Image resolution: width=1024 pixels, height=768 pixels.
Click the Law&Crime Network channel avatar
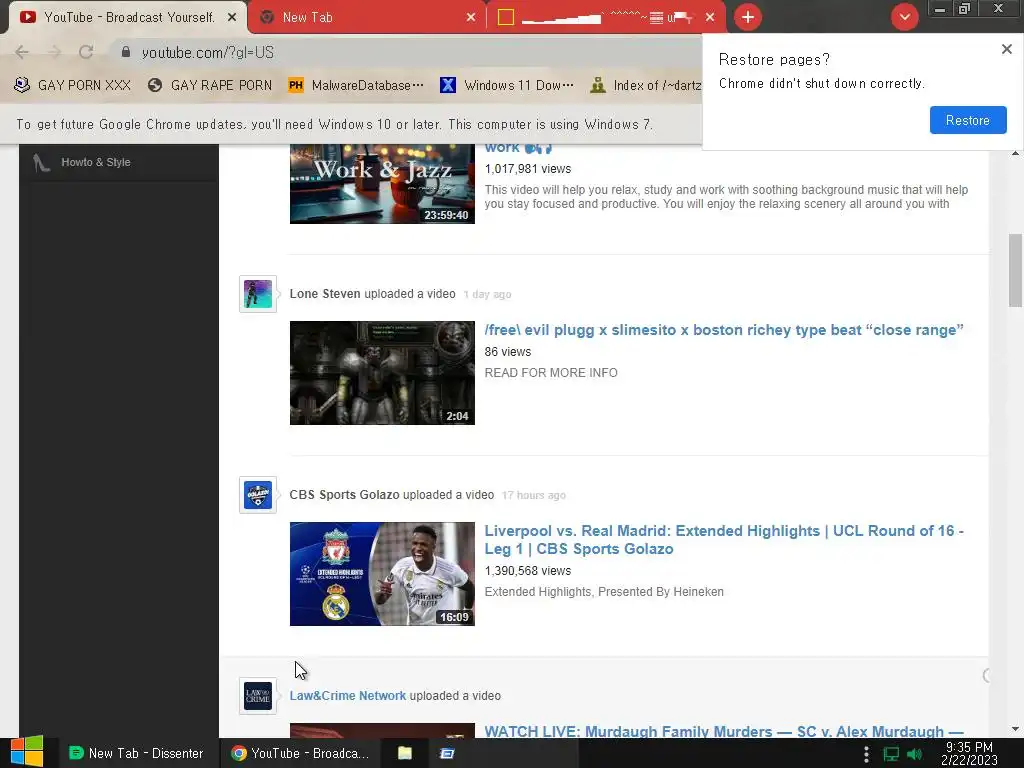258,696
